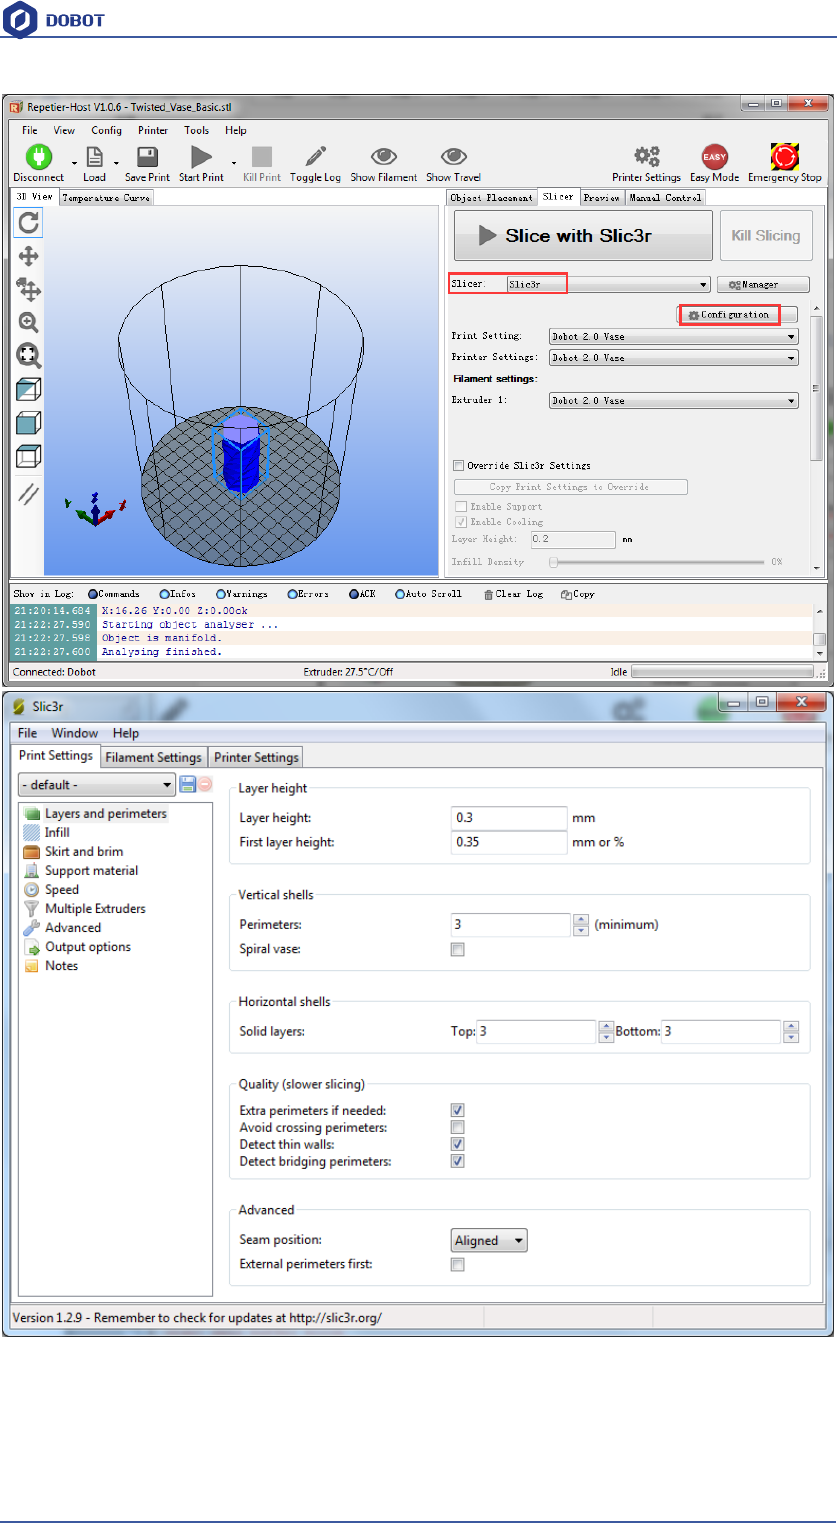The width and height of the screenshot is (837, 1523).
Task: Expand the Disconnect dropdown arrow
Action: coord(74,162)
